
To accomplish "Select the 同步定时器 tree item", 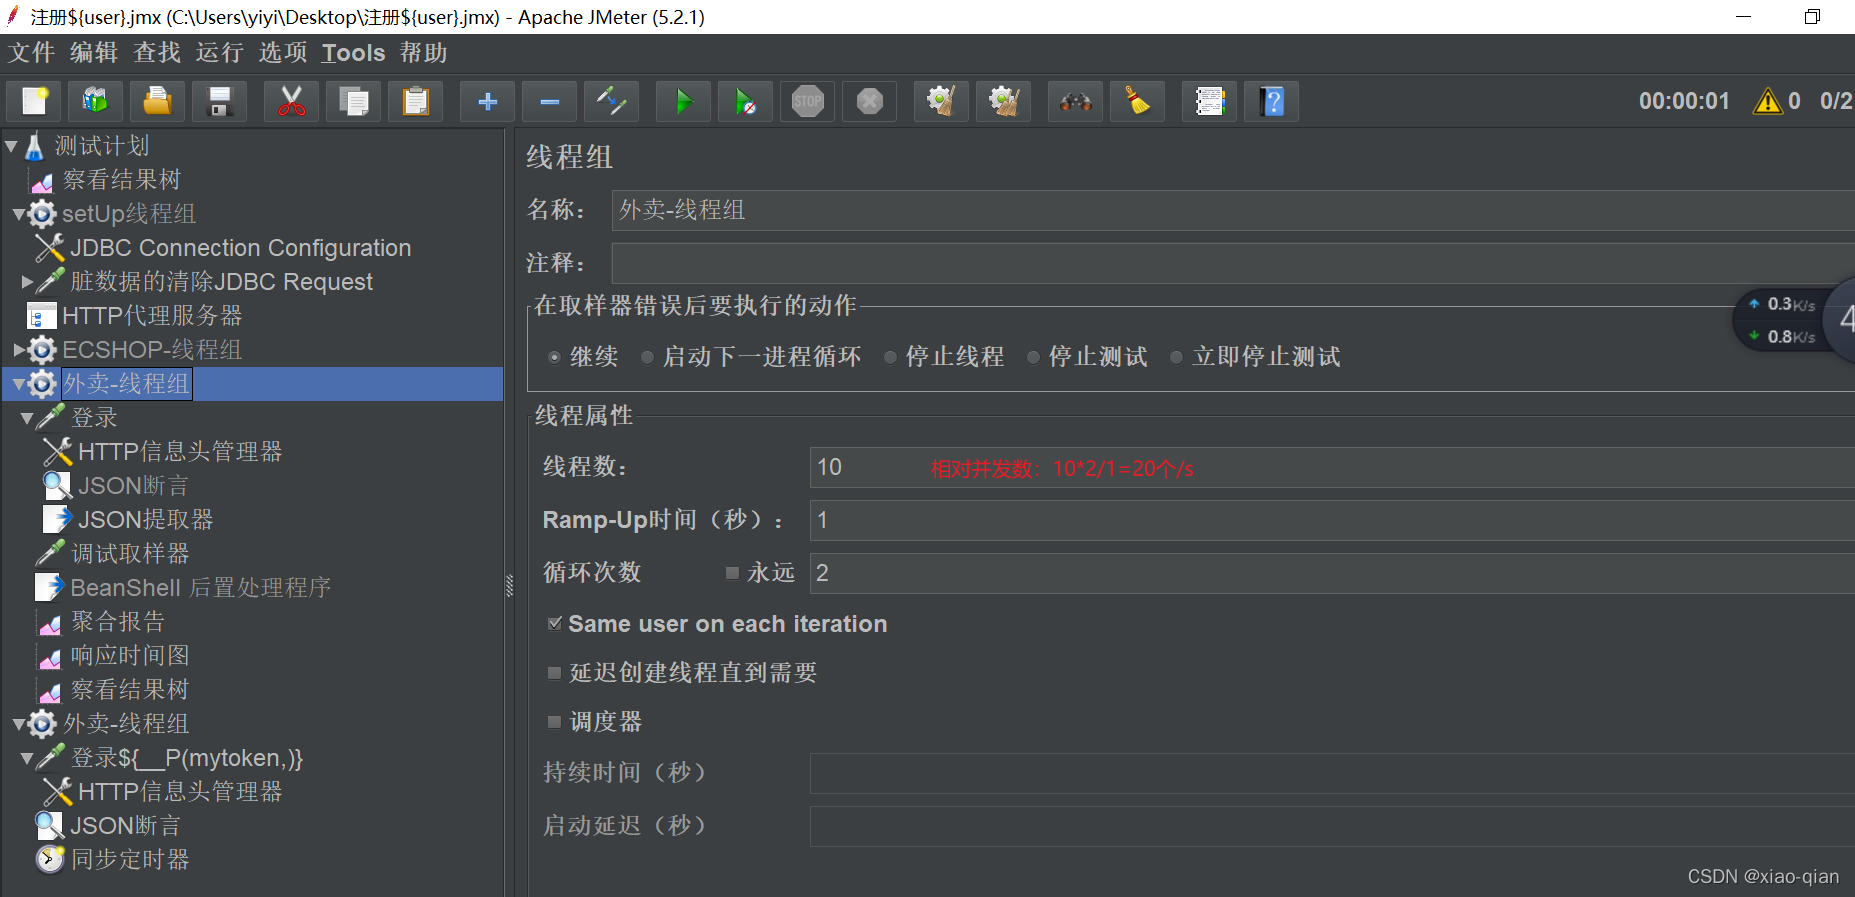I will pos(130,860).
